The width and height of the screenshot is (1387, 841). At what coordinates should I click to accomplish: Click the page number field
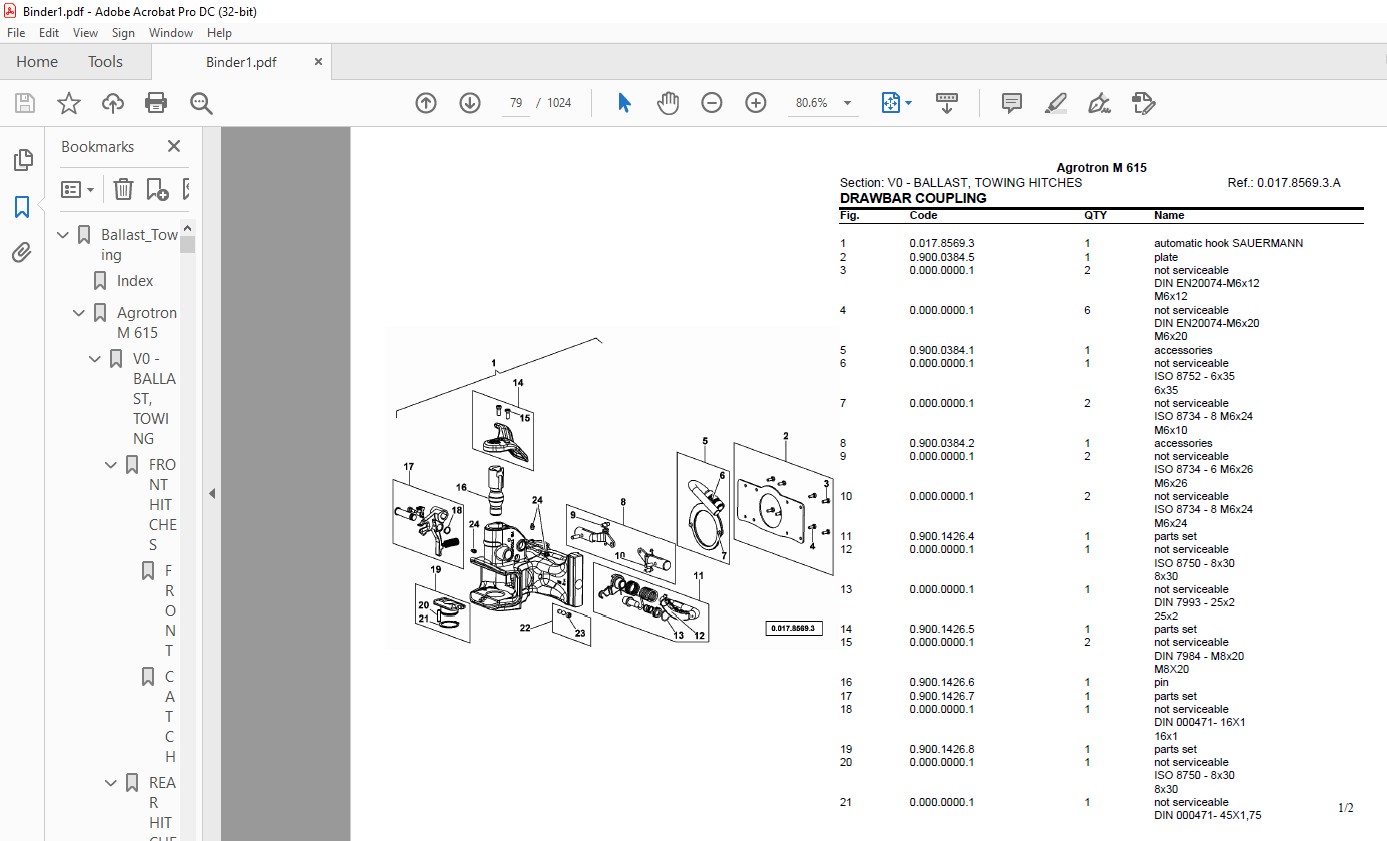(516, 103)
